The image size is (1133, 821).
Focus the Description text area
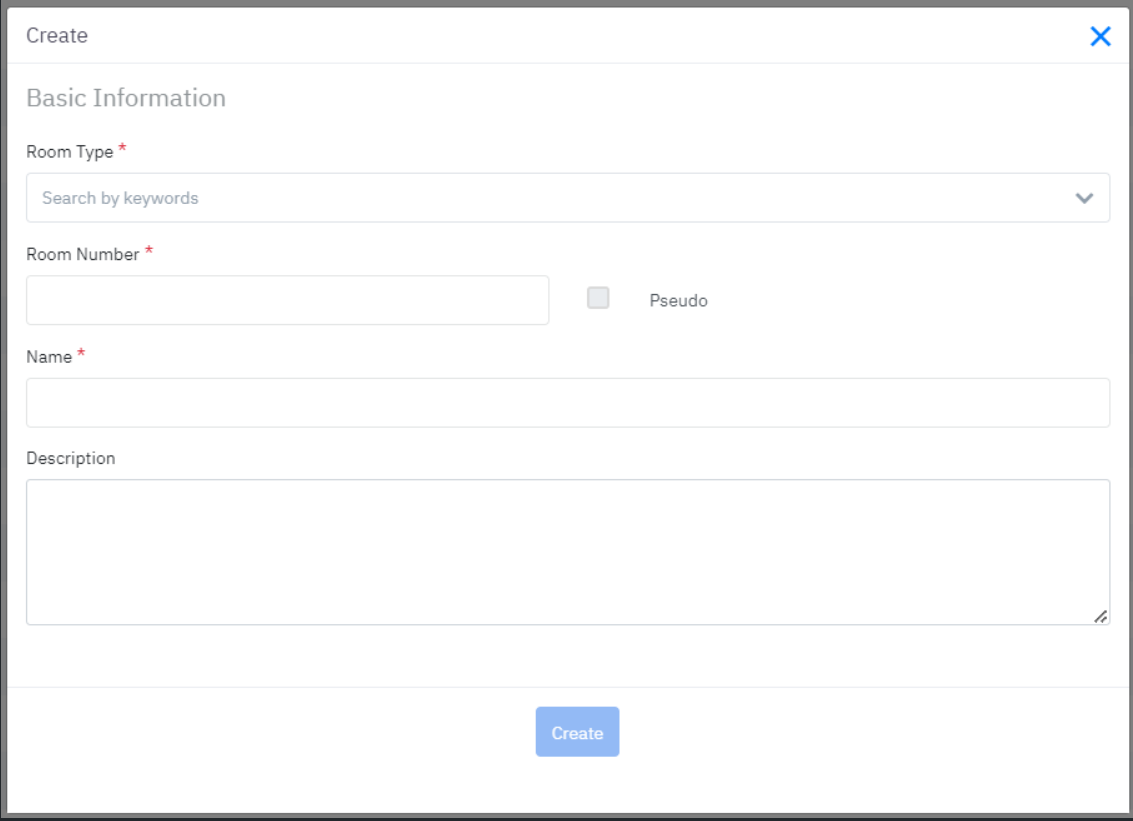point(567,552)
